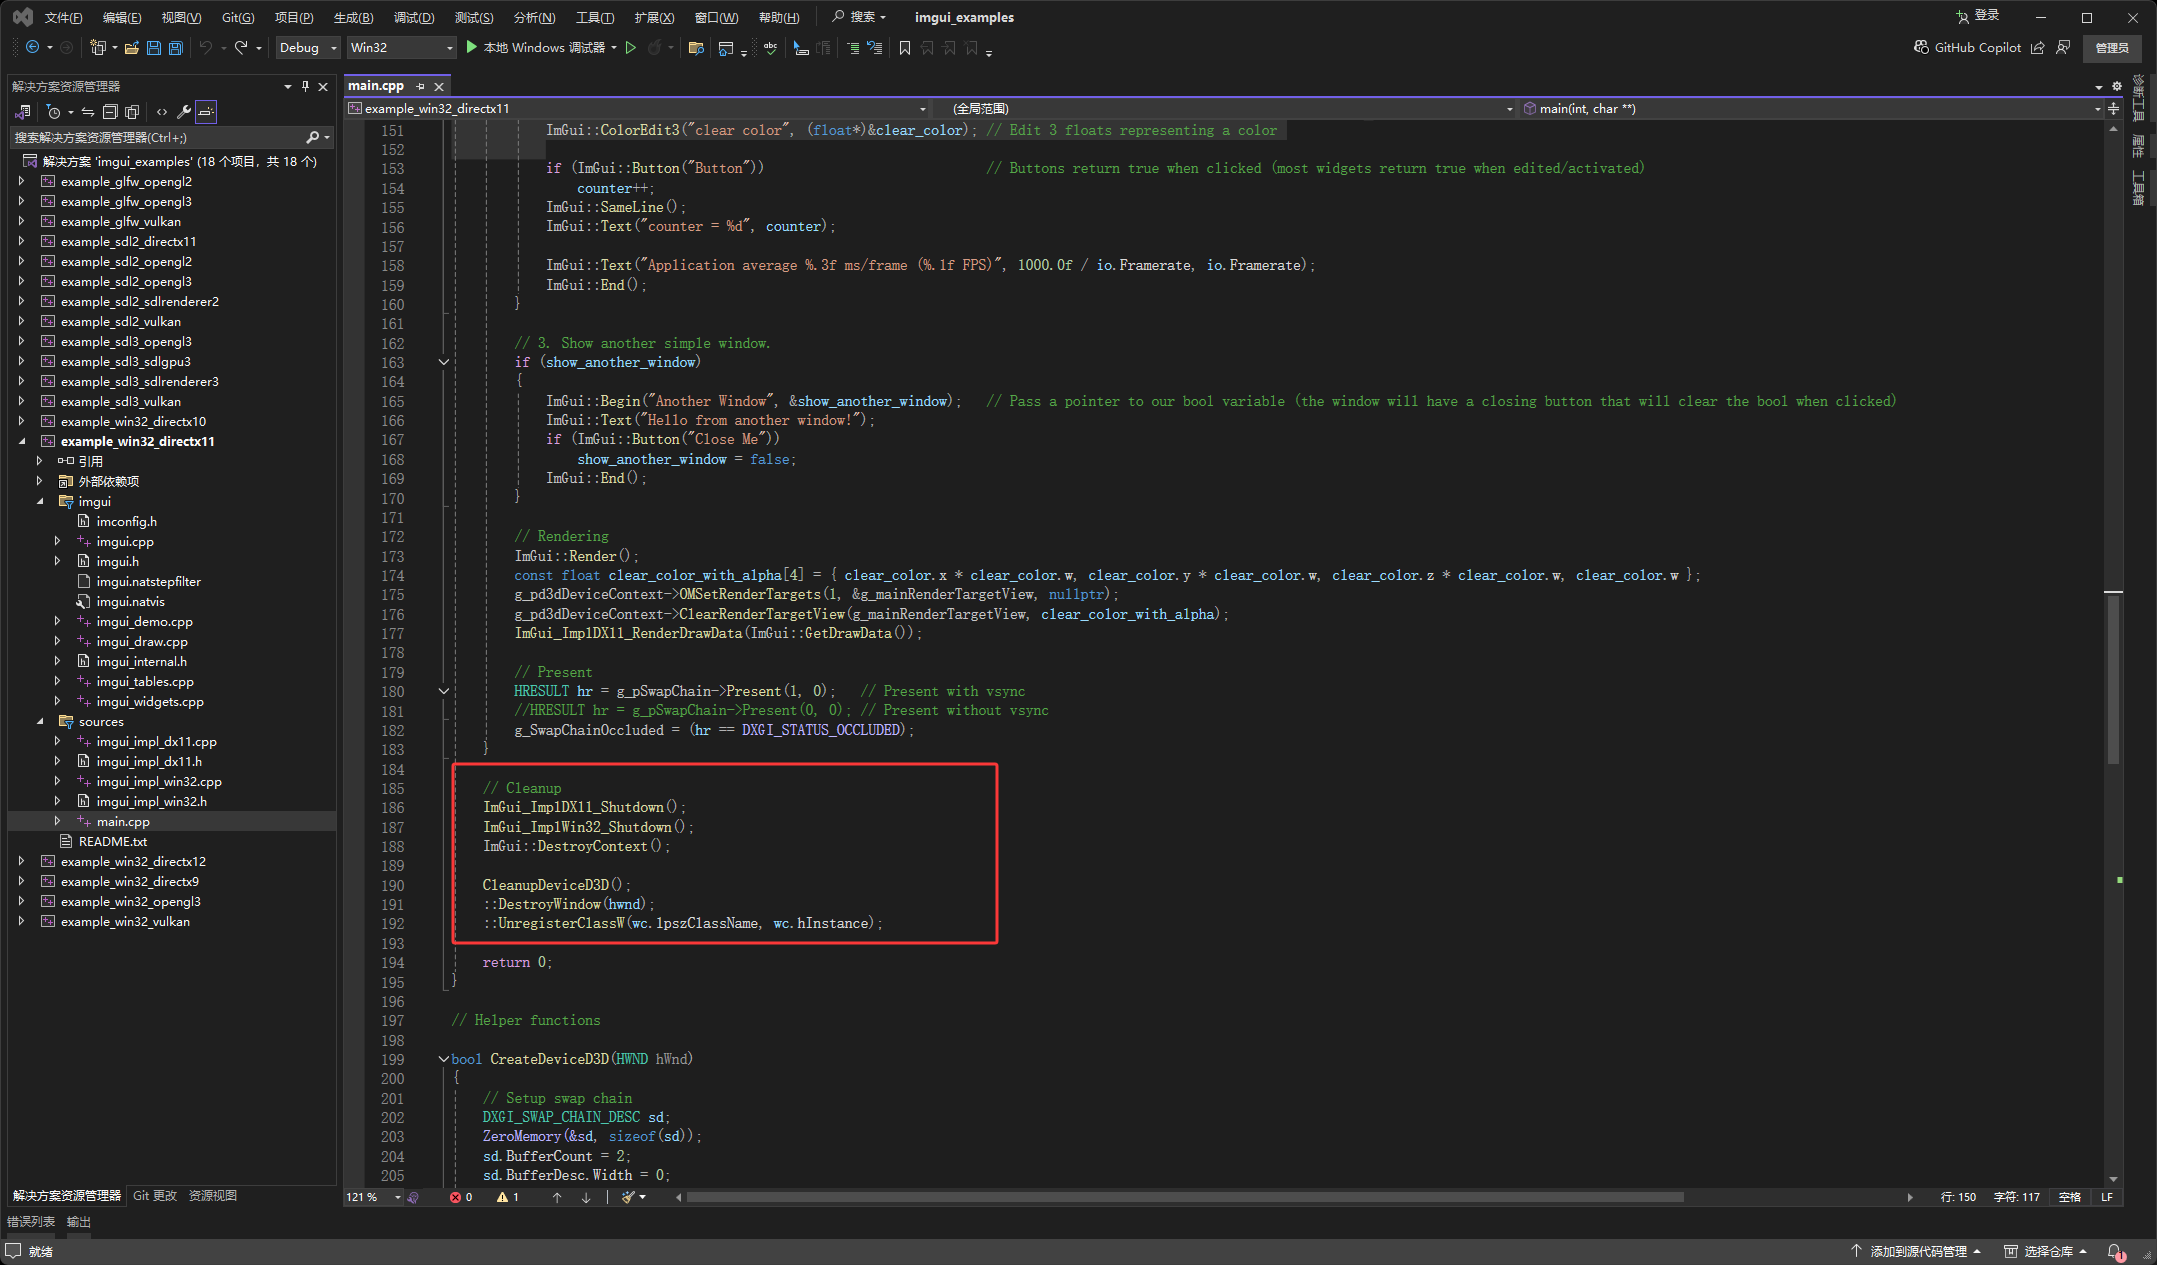Click 添加到源代码管理 in status bar
Screen dimensions: 2157x1265
pos(1916,1251)
